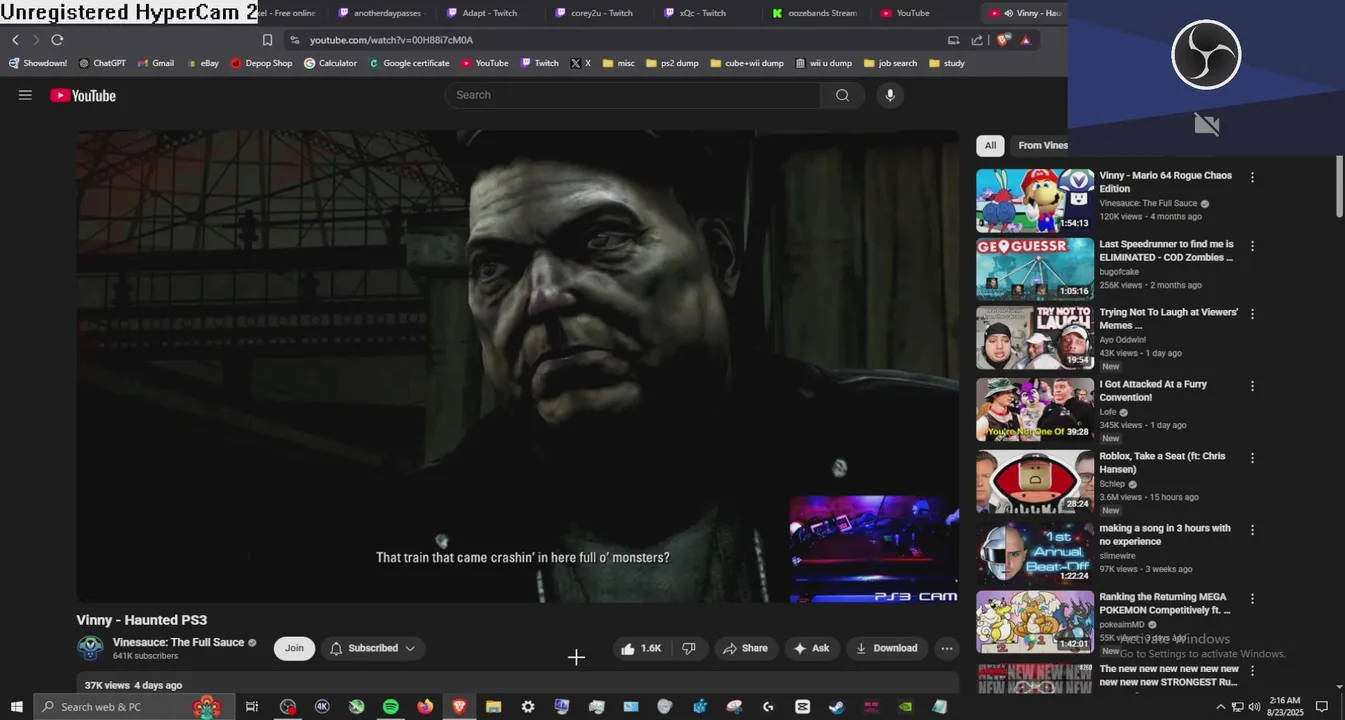Bookmark this page via bookmark icon
This screenshot has width=1345, height=720.
[267, 40]
